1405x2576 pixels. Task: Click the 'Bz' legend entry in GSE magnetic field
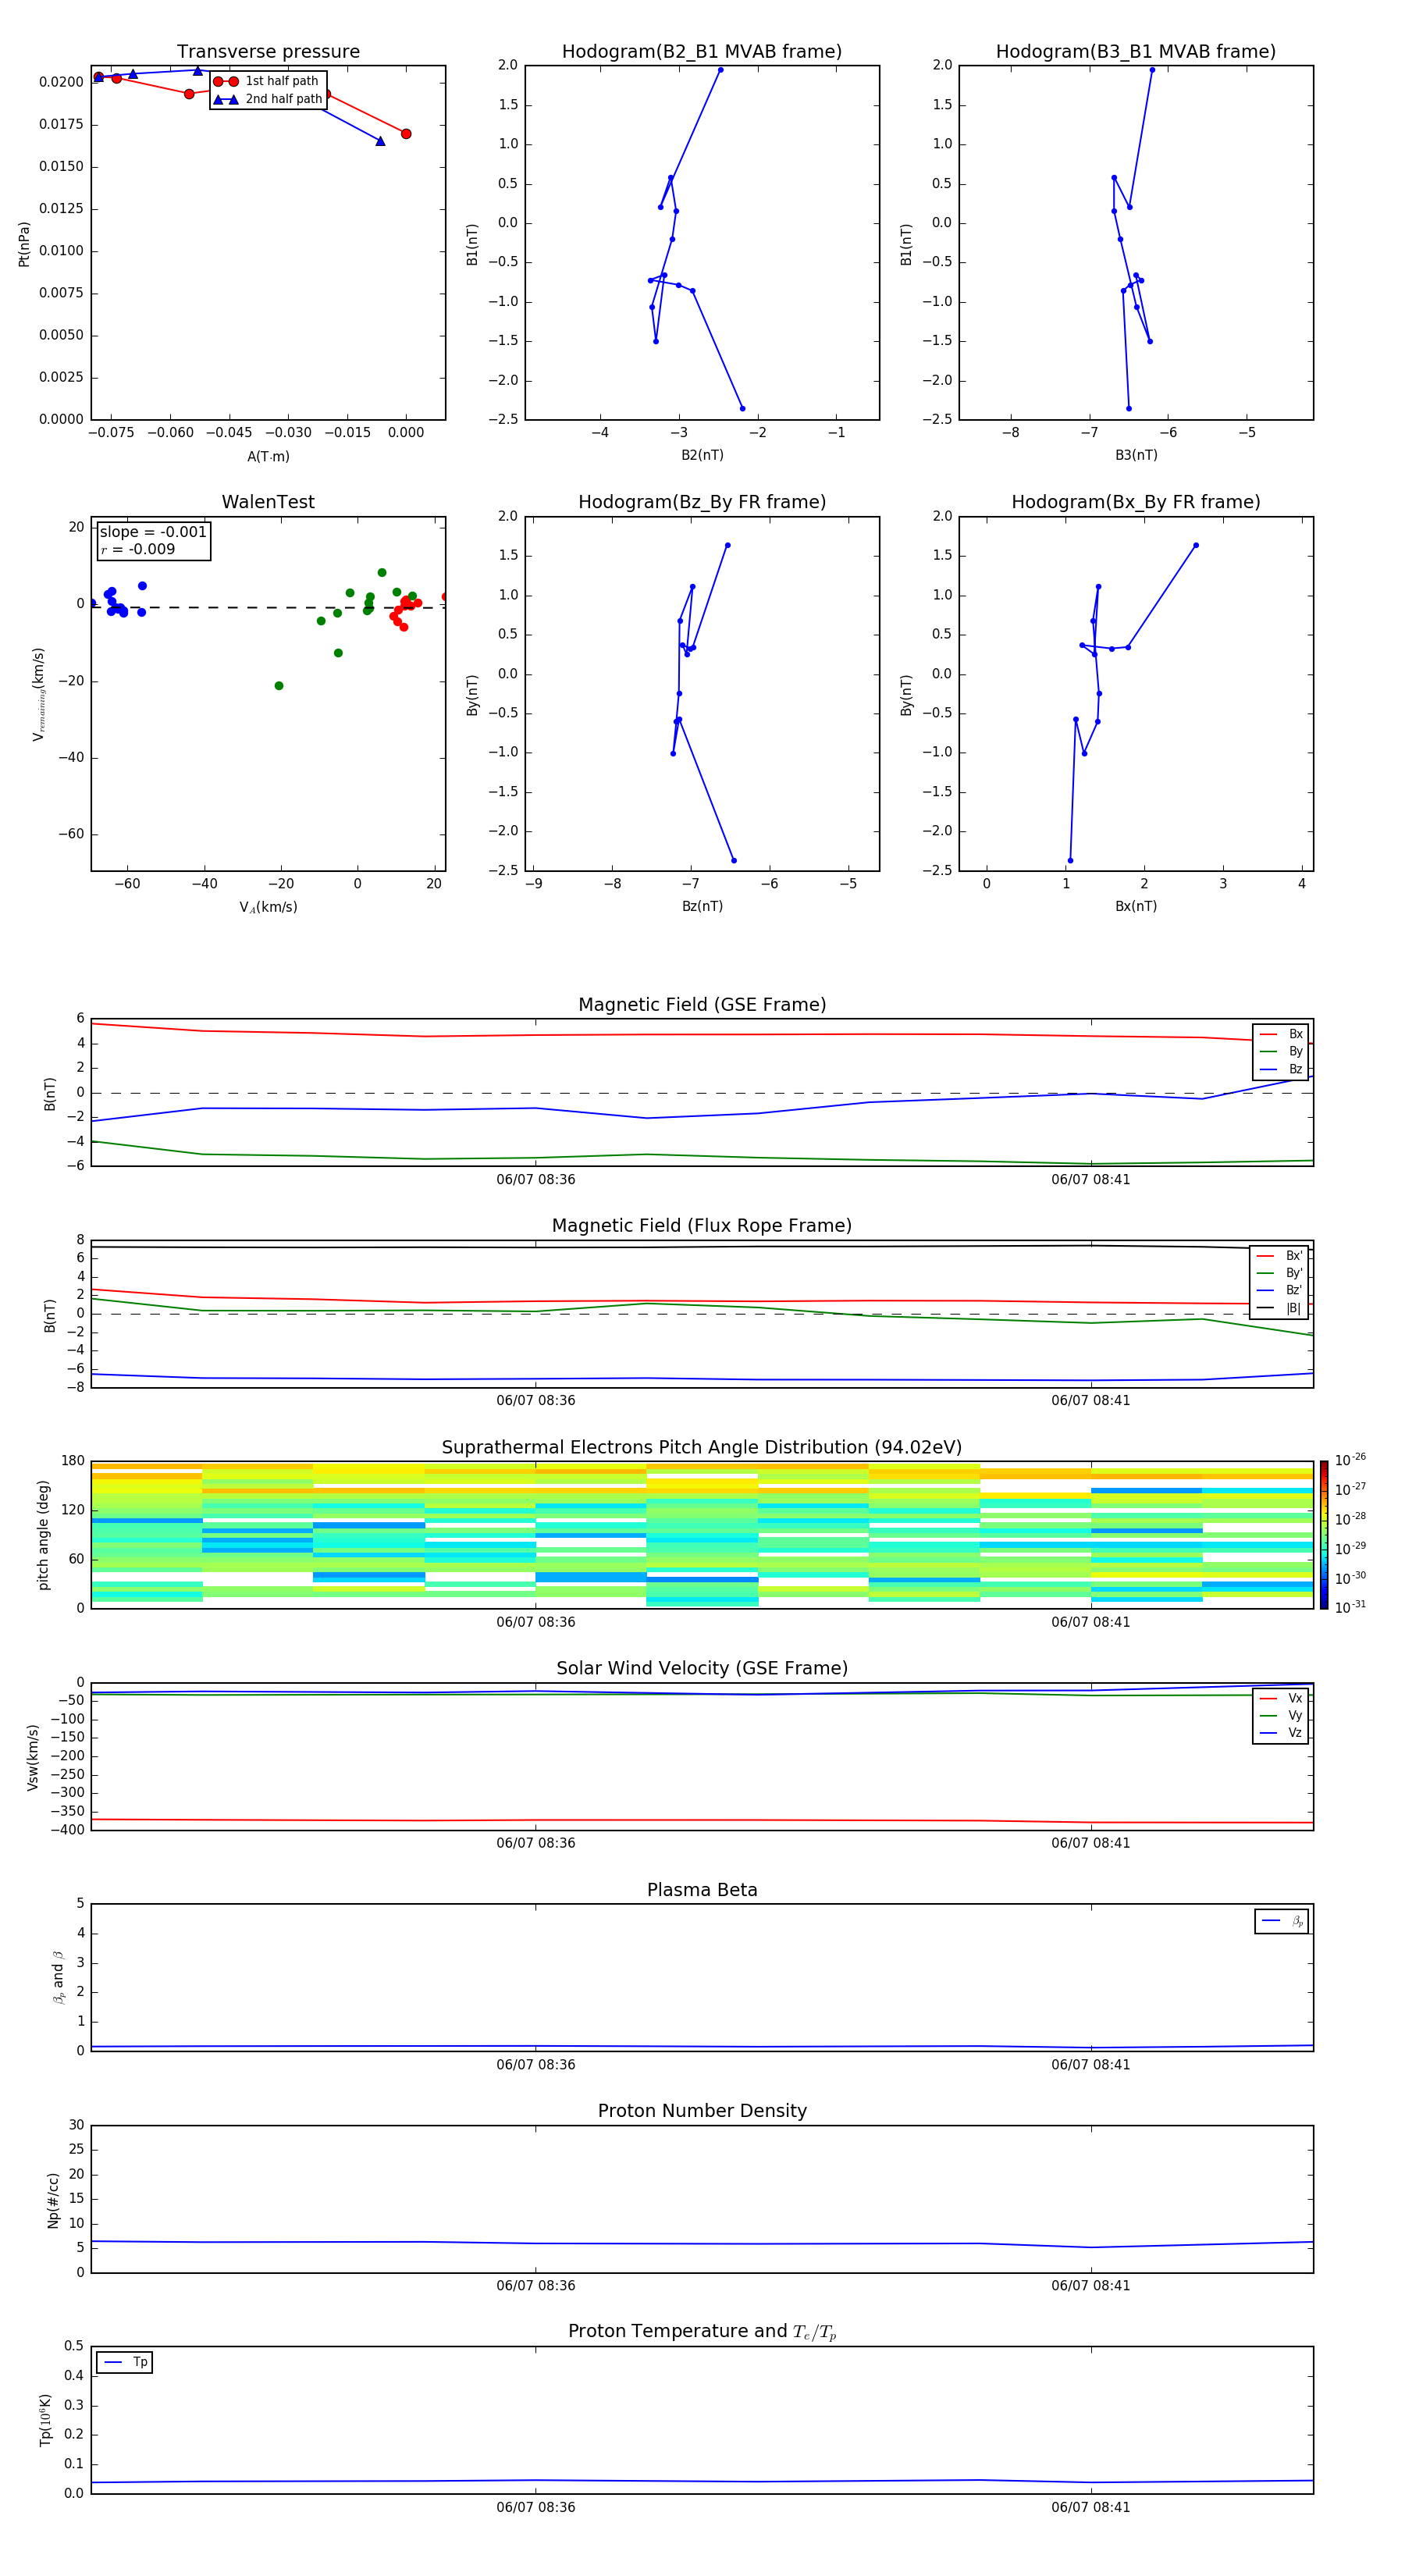[x=1281, y=1069]
